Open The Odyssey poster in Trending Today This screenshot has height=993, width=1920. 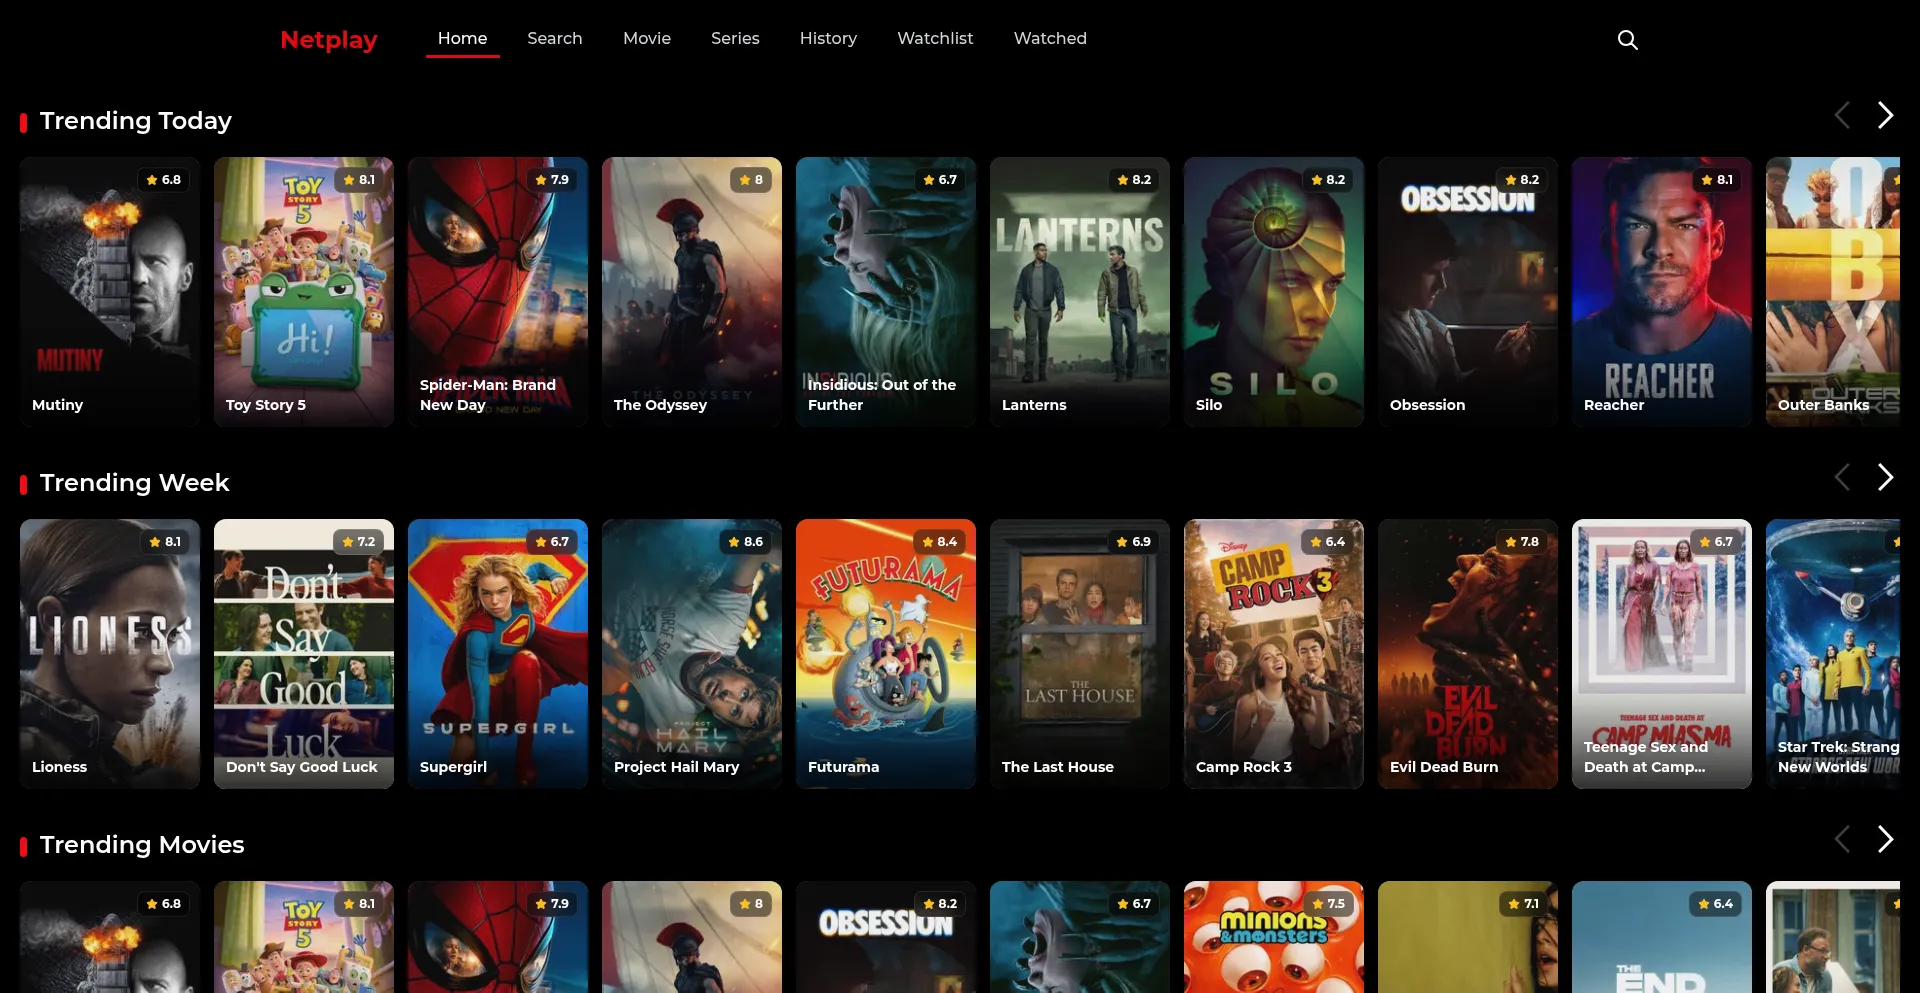point(692,292)
